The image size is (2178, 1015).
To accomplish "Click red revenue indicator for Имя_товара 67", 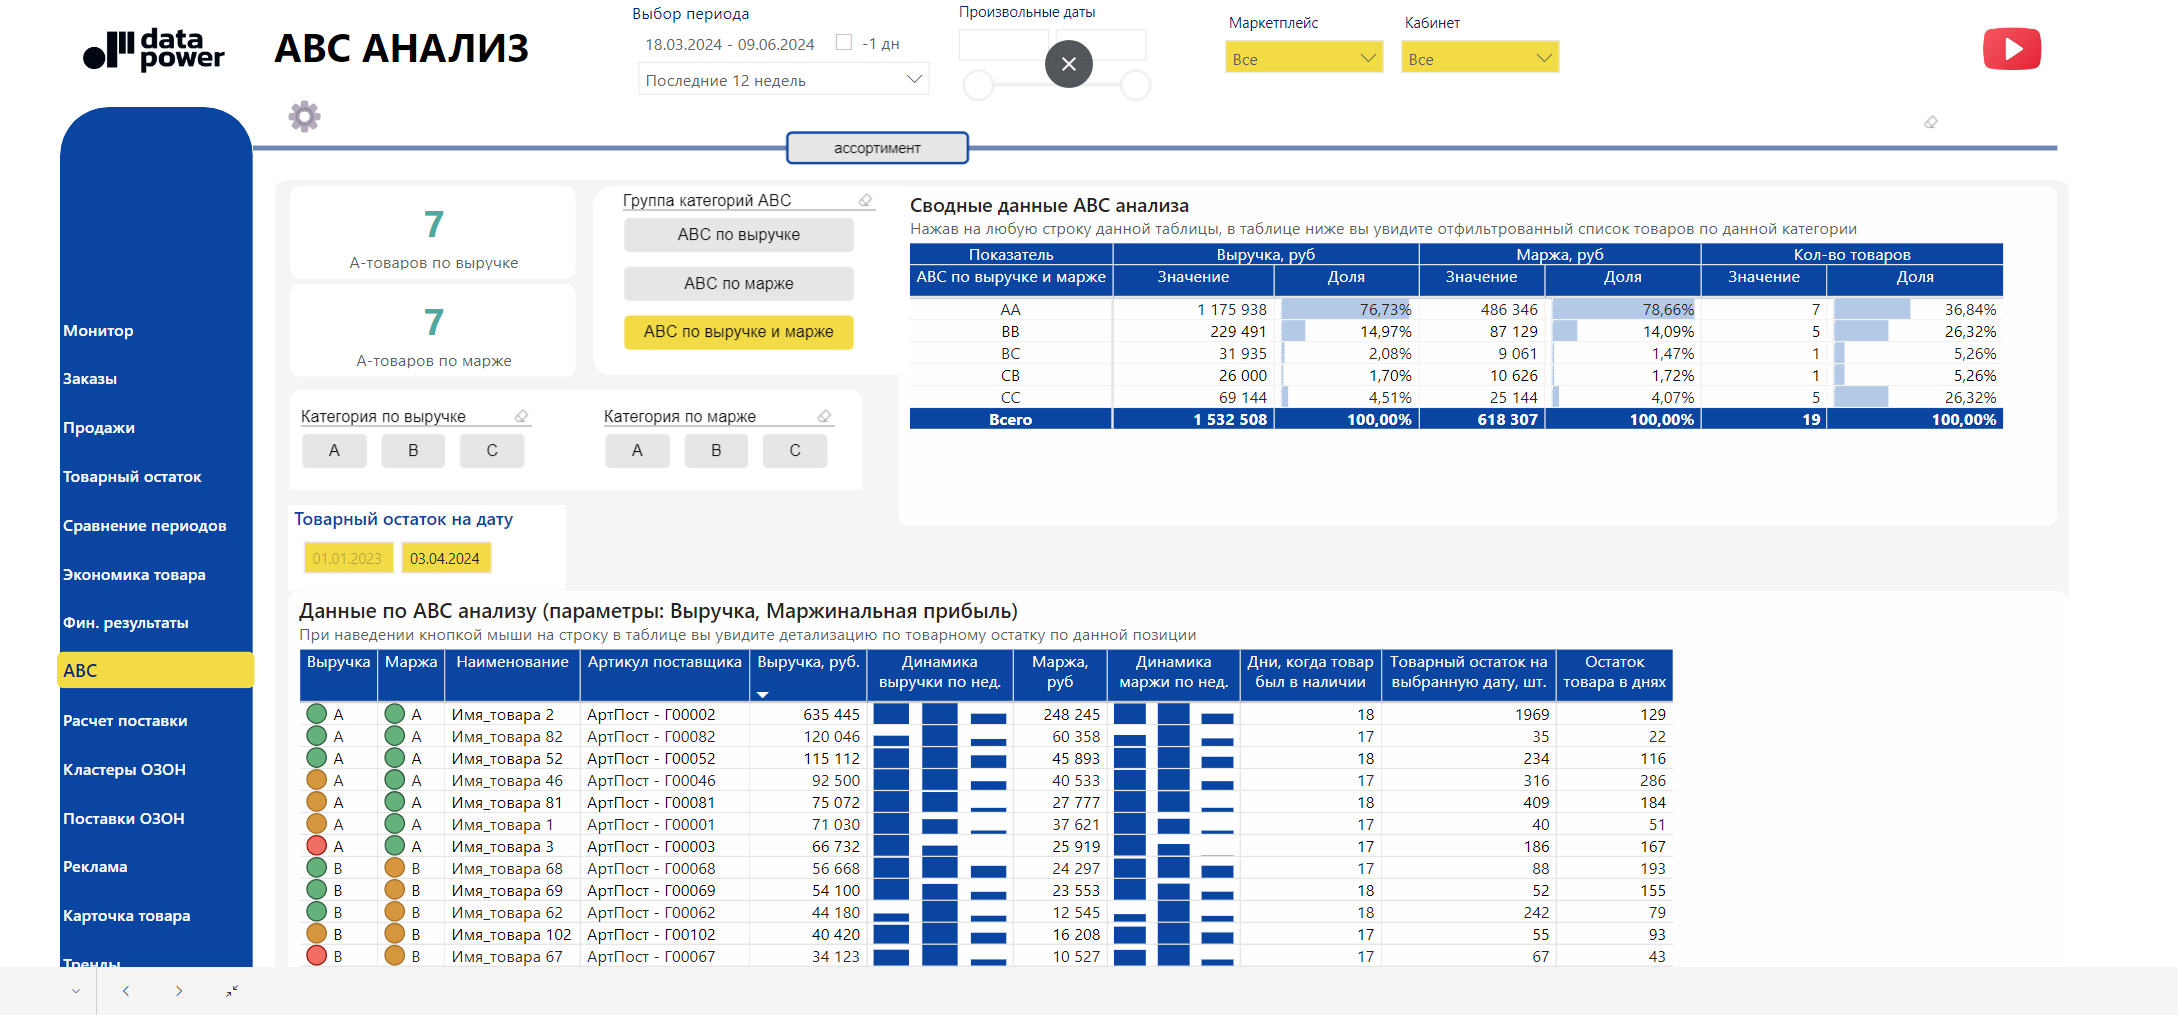I will point(316,956).
